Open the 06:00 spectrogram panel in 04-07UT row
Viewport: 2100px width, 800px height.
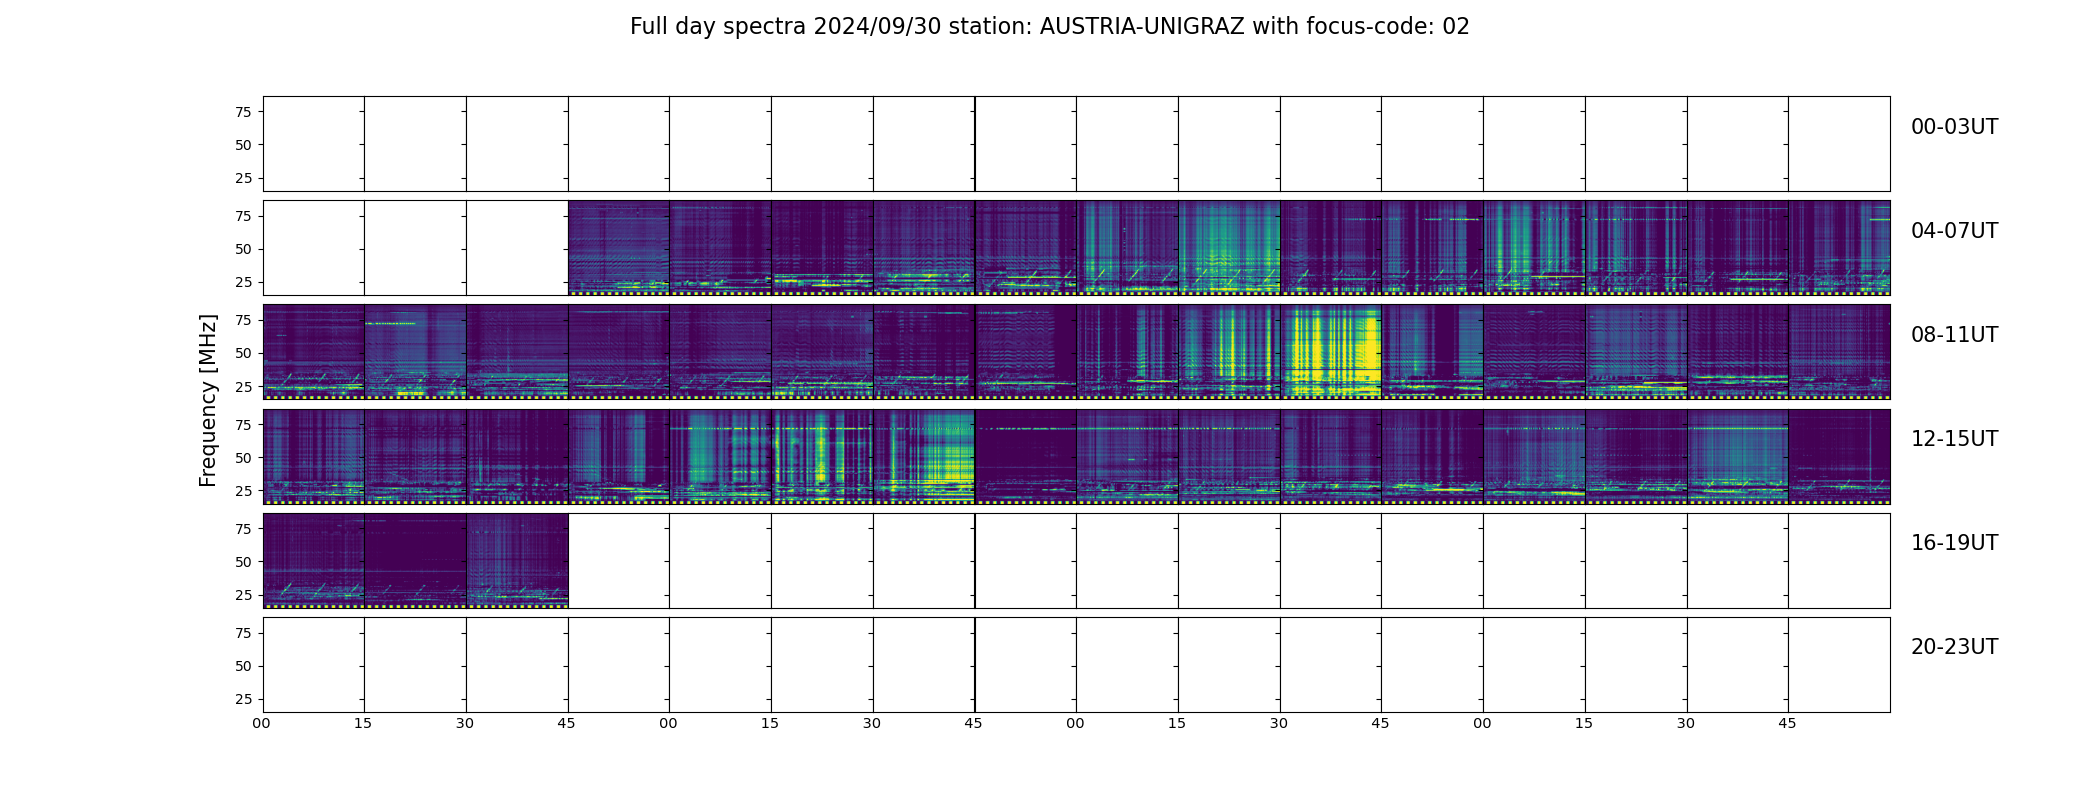click(1127, 248)
